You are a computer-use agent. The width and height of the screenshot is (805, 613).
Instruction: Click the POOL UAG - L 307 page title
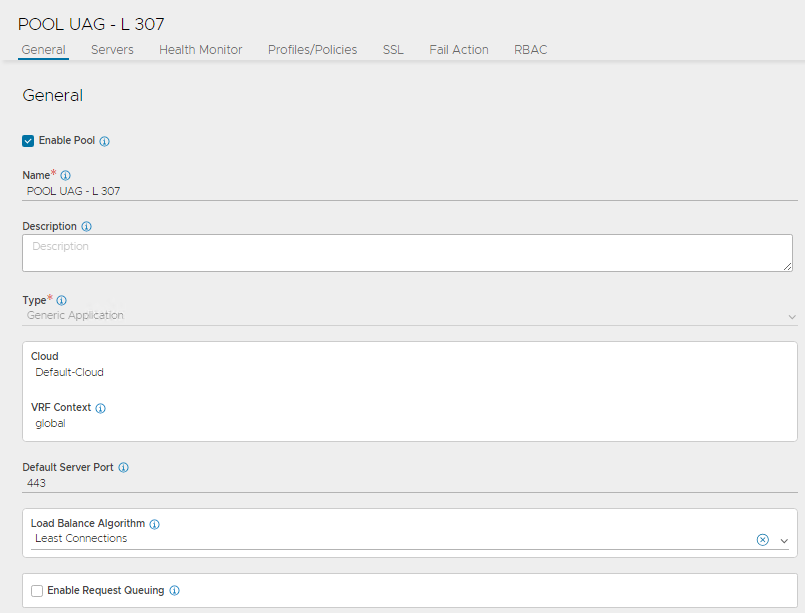(x=91, y=24)
